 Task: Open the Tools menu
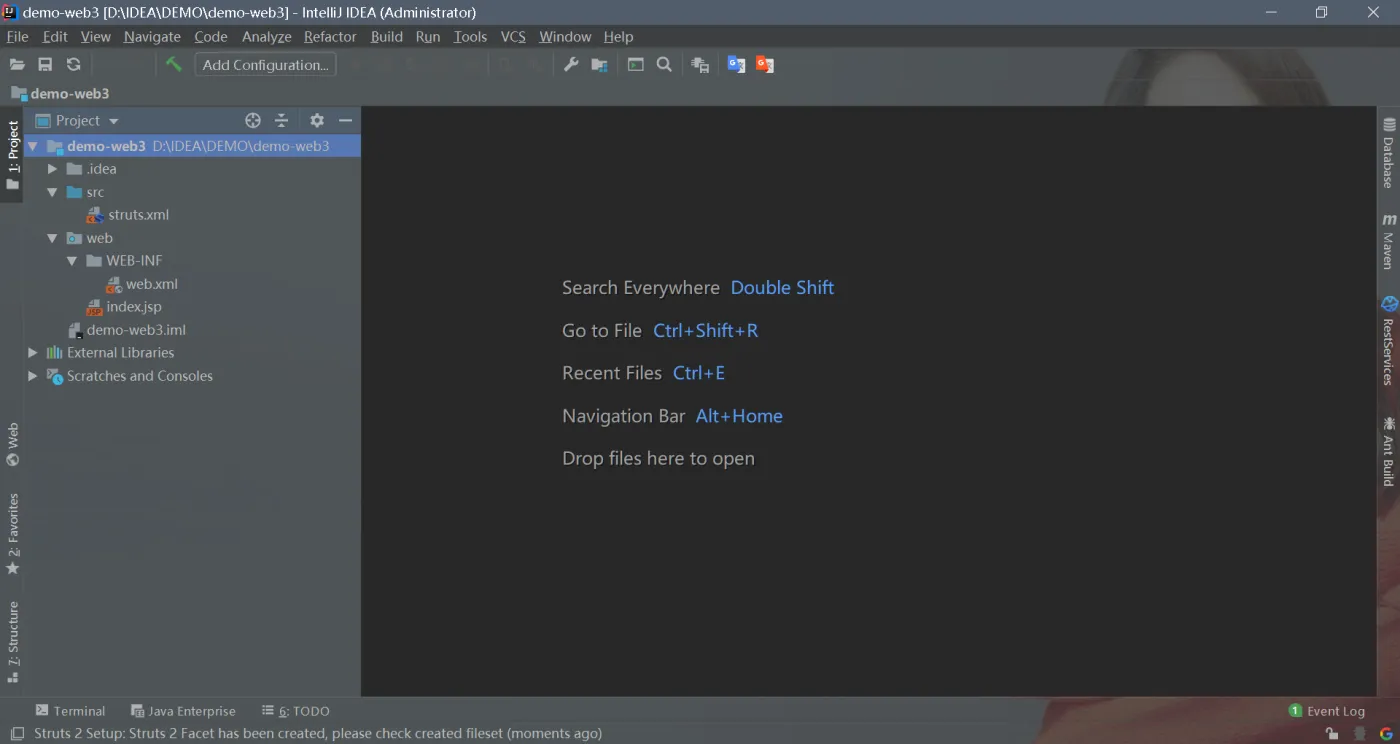pyautogui.click(x=470, y=37)
